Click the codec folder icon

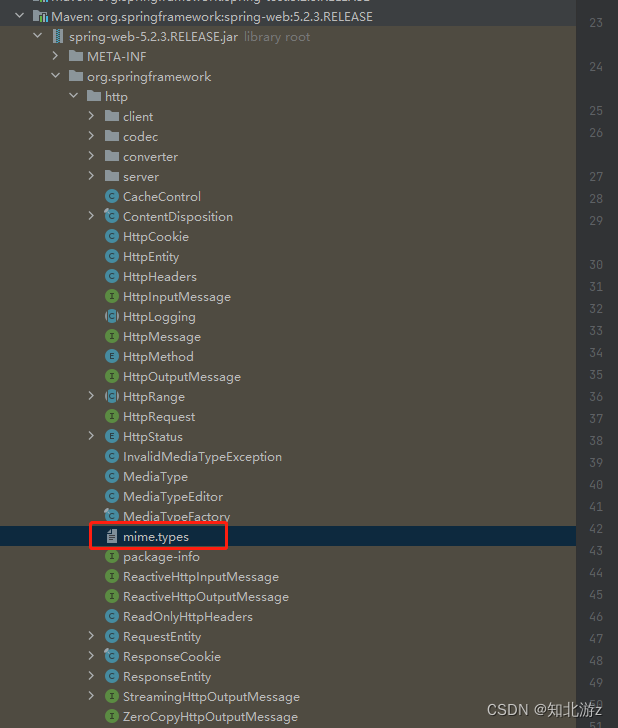pyautogui.click(x=112, y=136)
